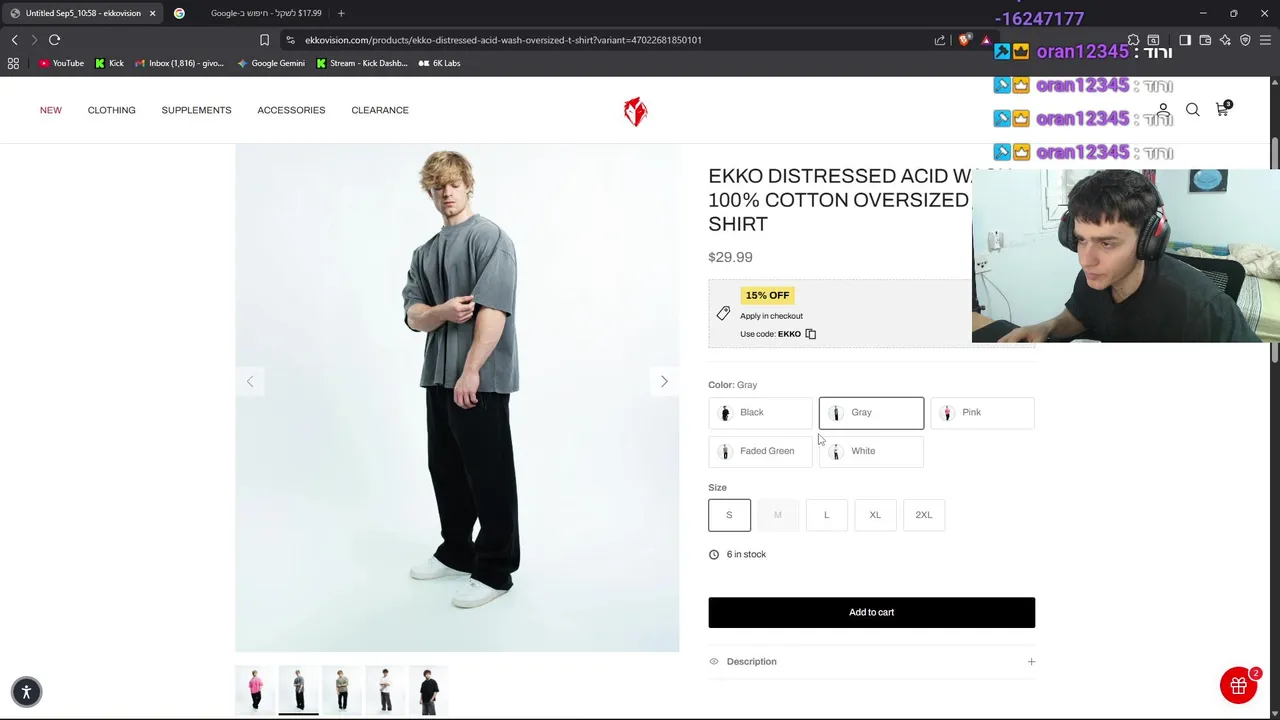1280x720 pixels.
Task: Select Pink color option
Action: tap(982, 413)
